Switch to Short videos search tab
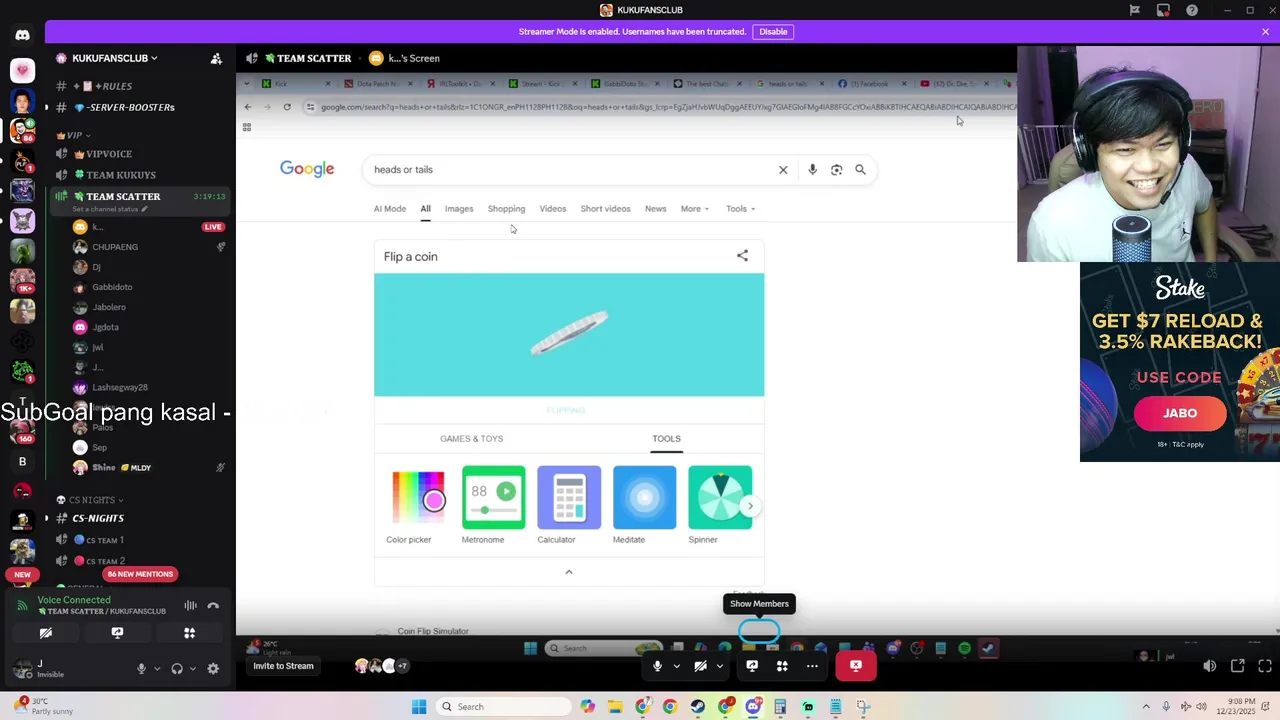 click(605, 209)
